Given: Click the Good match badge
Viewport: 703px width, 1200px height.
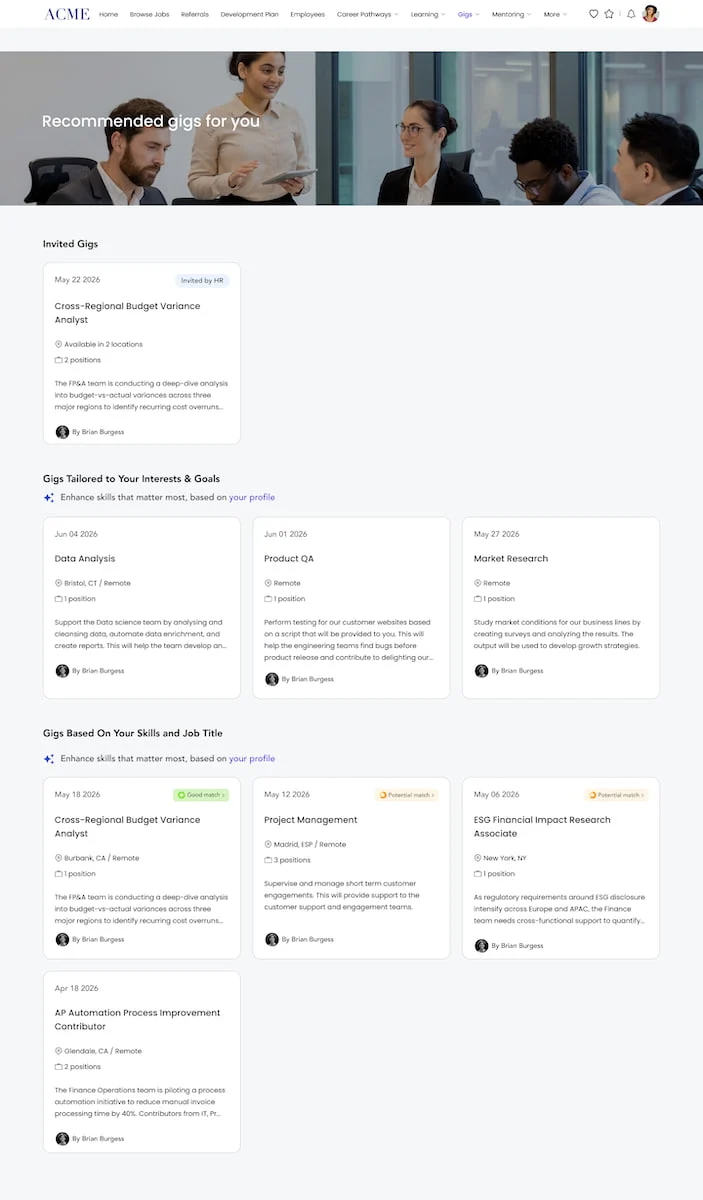Looking at the screenshot, I should (x=201, y=795).
